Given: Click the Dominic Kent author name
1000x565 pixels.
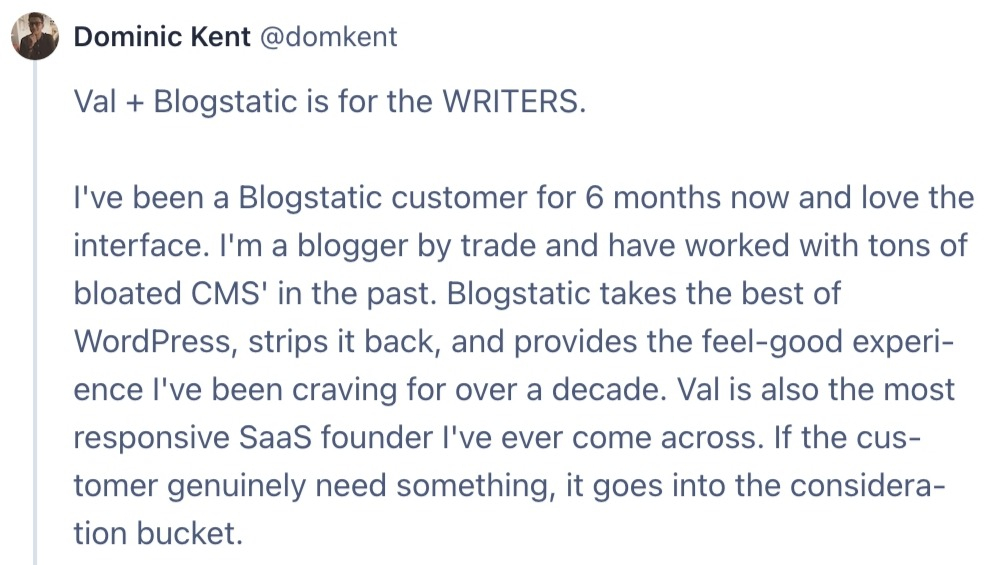Looking at the screenshot, I should pos(162,37).
